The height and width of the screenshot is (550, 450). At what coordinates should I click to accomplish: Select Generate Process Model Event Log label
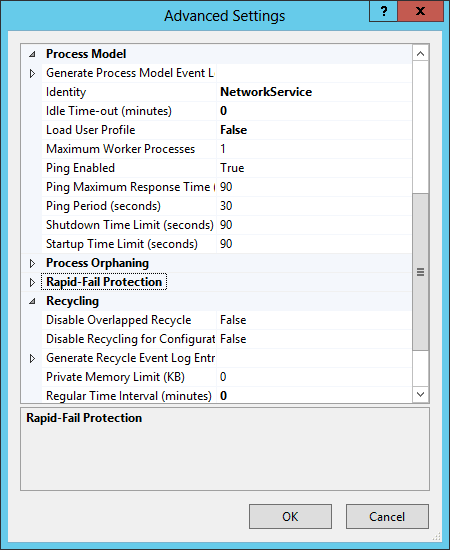[x=130, y=73]
